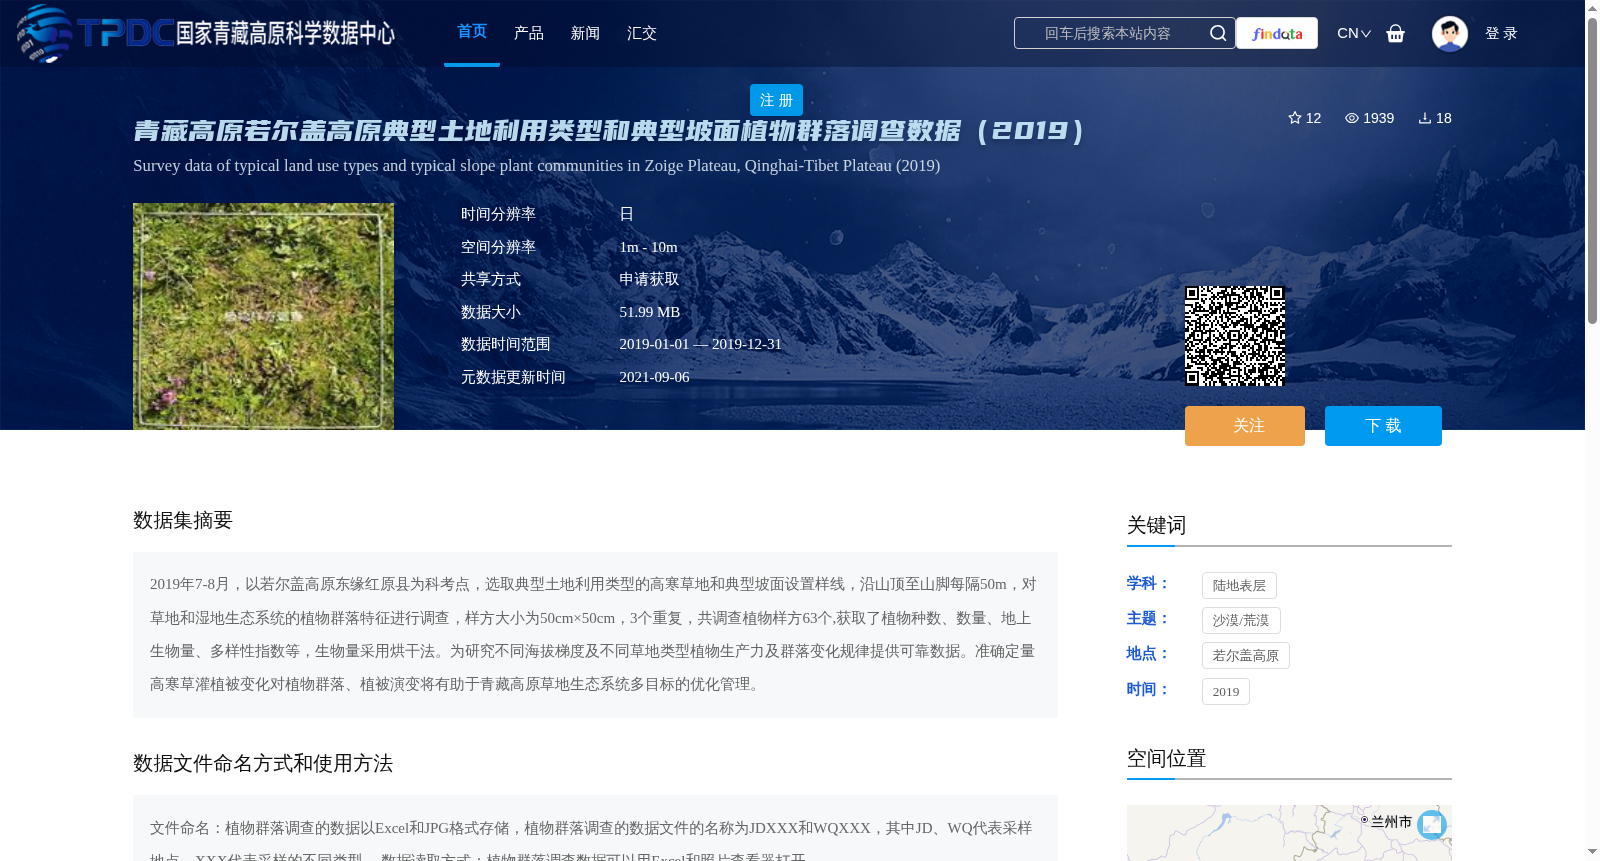Click the 登录 login link

[1501, 33]
